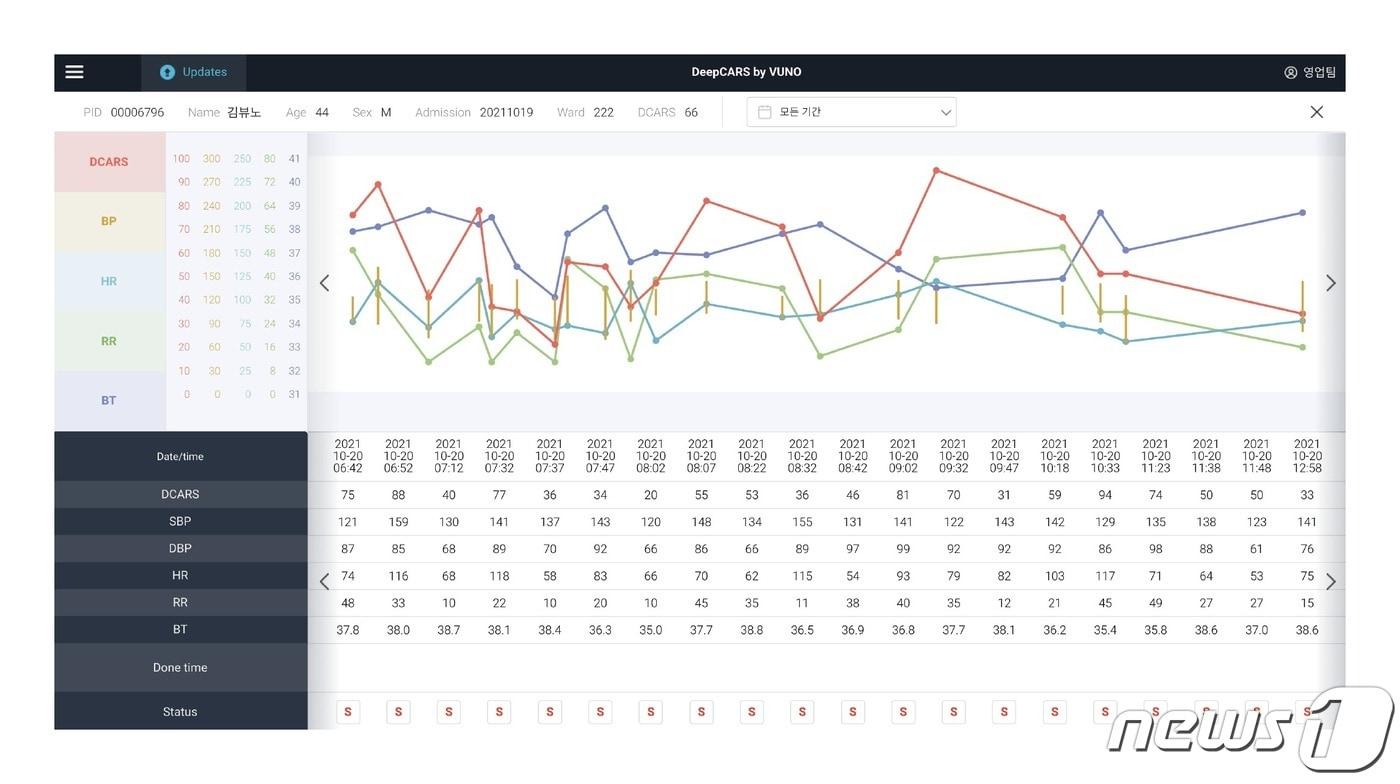Toggle the DCARS series legend
This screenshot has width=1400, height=784.
click(x=109, y=162)
